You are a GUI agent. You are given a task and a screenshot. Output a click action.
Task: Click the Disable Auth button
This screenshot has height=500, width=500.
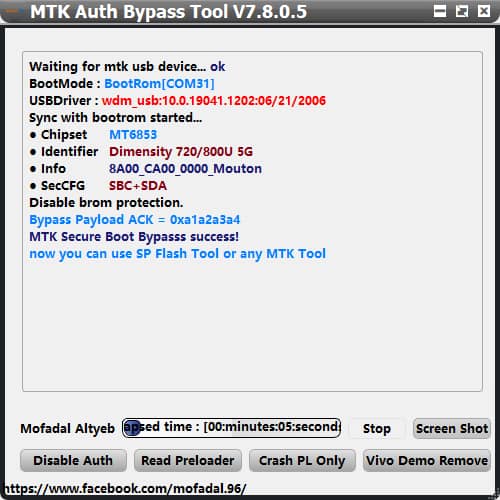pyautogui.click(x=73, y=460)
